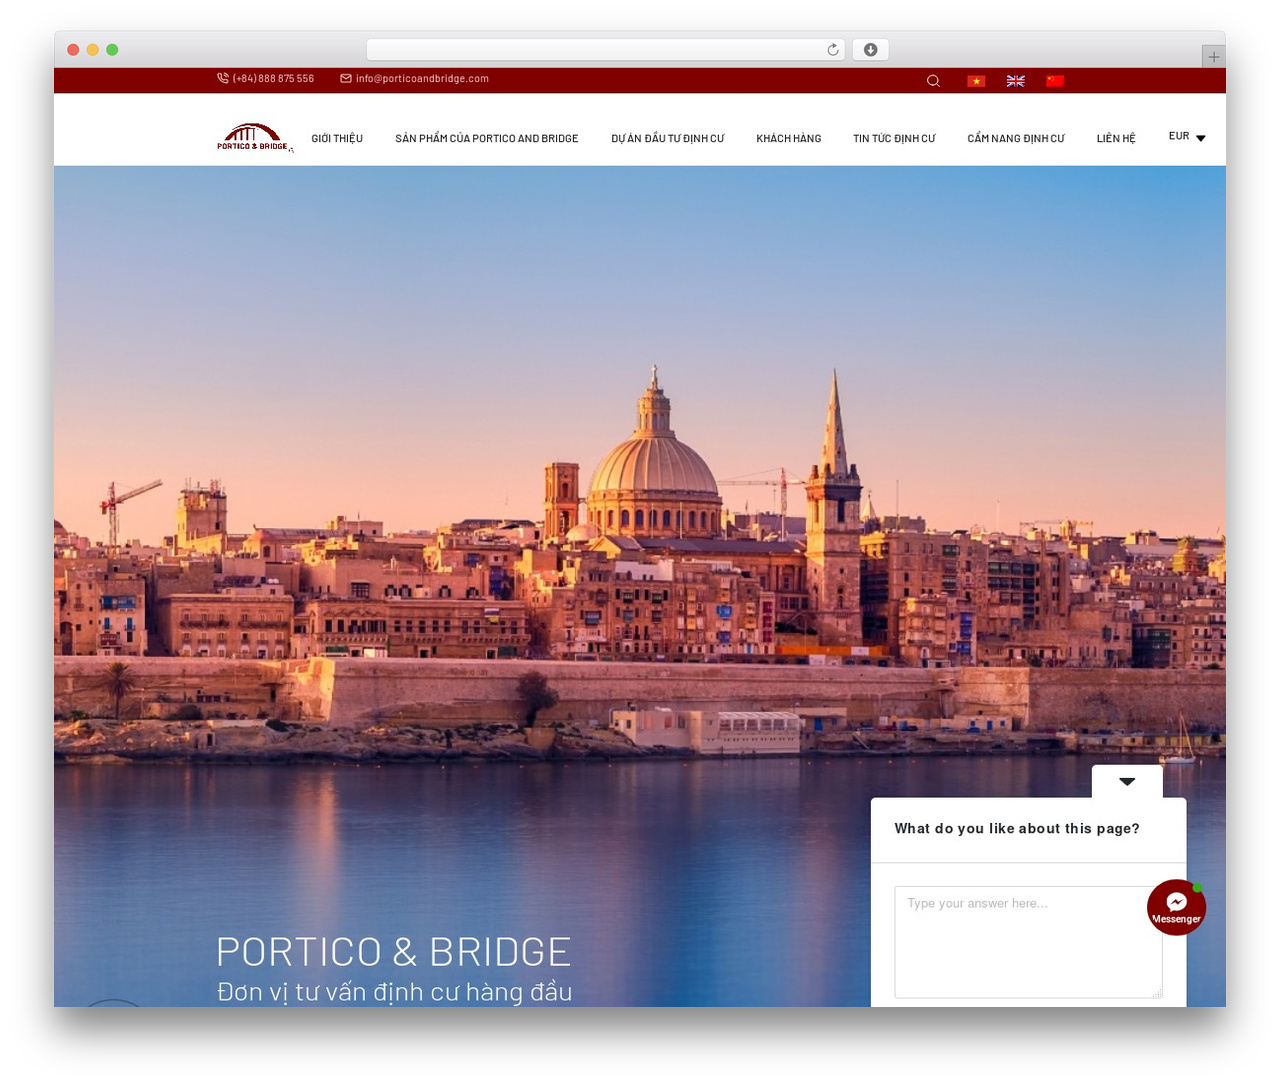The height and width of the screenshot is (1084, 1280).
Task: Open the EUR currency dropdown
Action: [x=1187, y=137]
